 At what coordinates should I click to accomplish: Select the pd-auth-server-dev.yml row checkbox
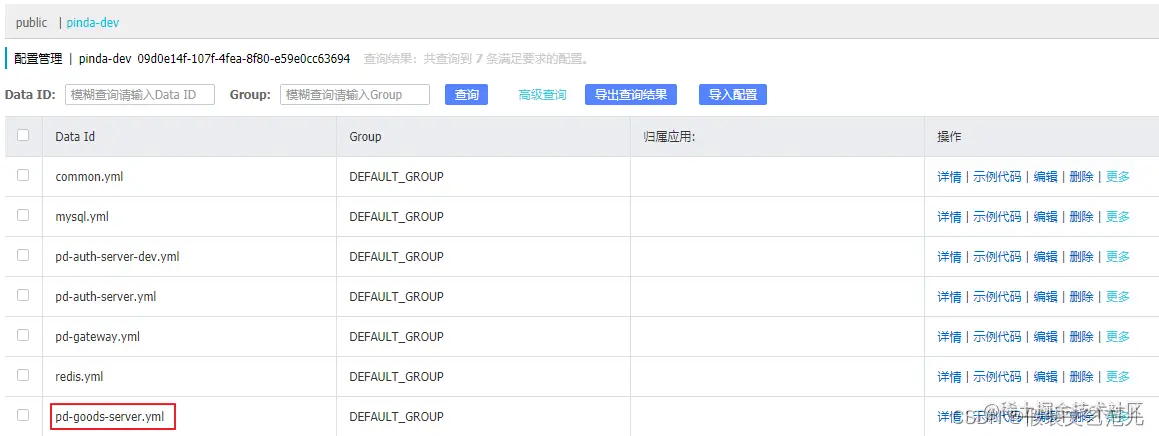pos(23,255)
